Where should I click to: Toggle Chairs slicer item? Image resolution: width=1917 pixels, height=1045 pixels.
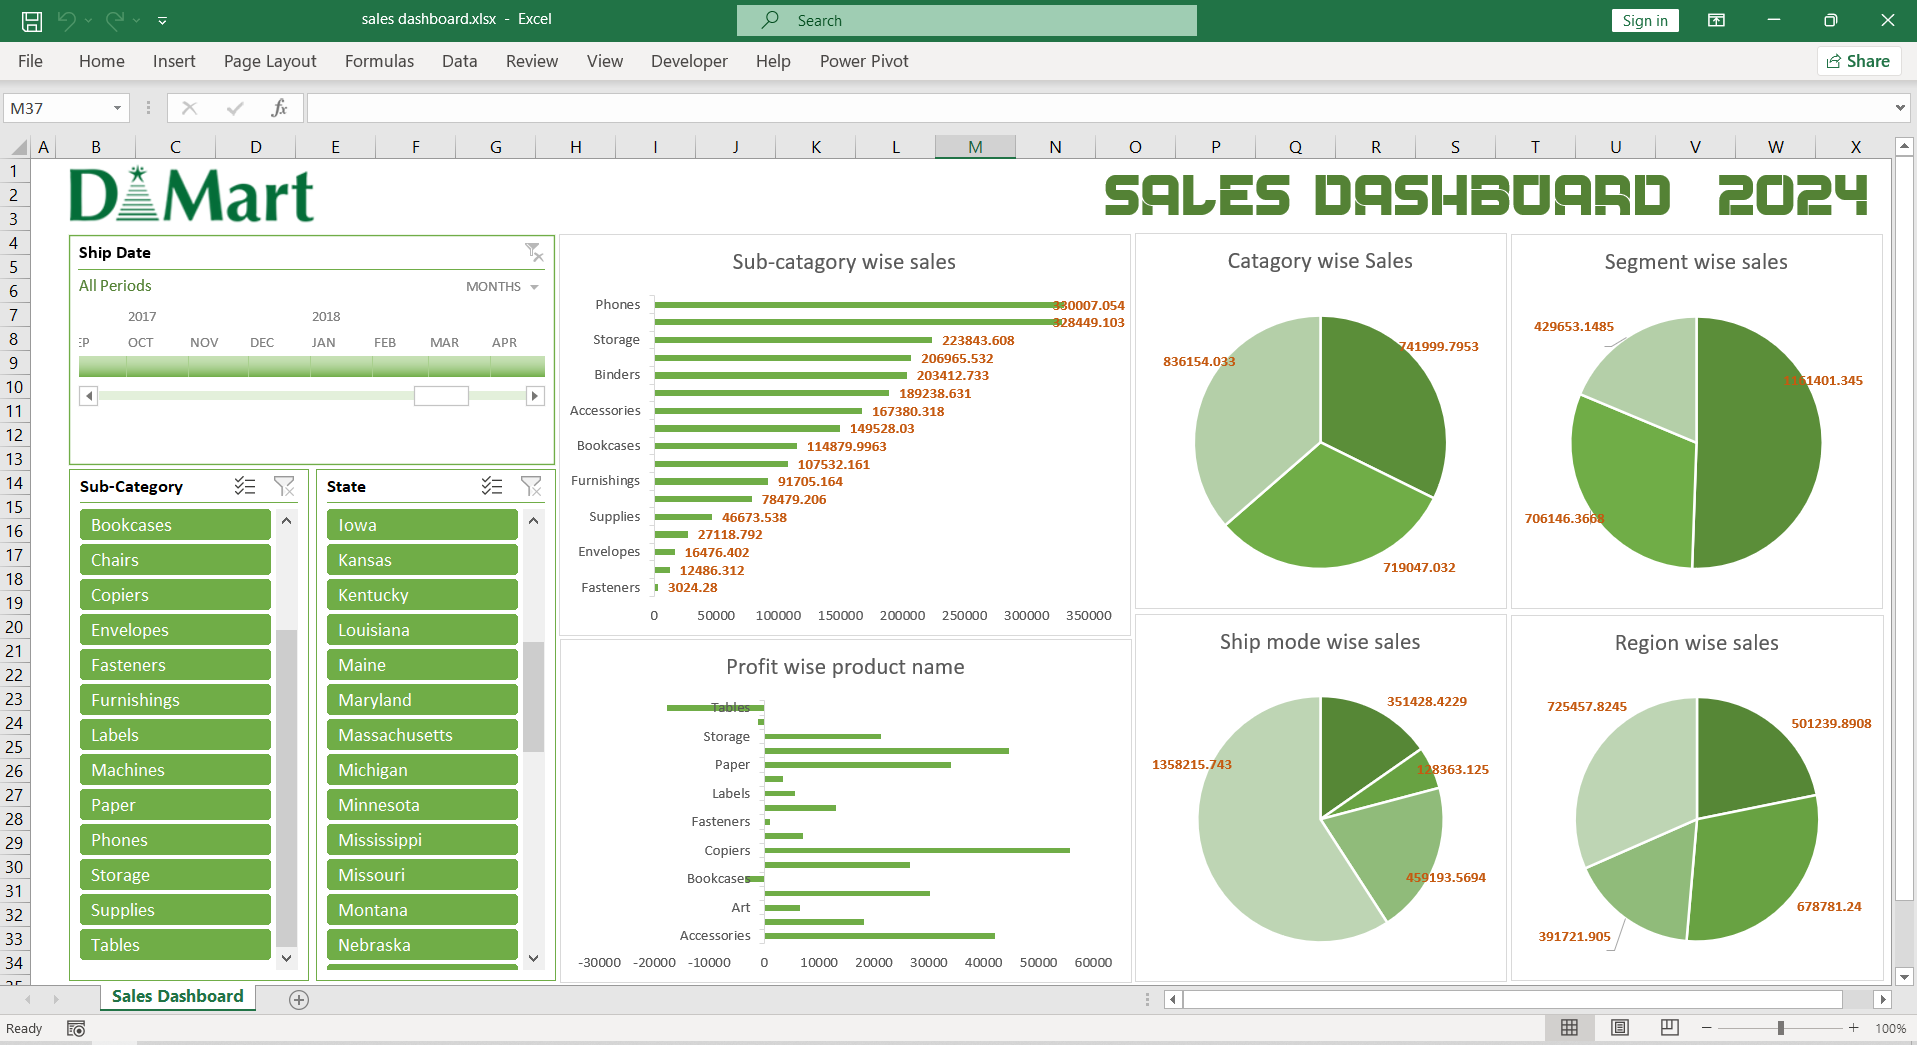[x=175, y=560]
